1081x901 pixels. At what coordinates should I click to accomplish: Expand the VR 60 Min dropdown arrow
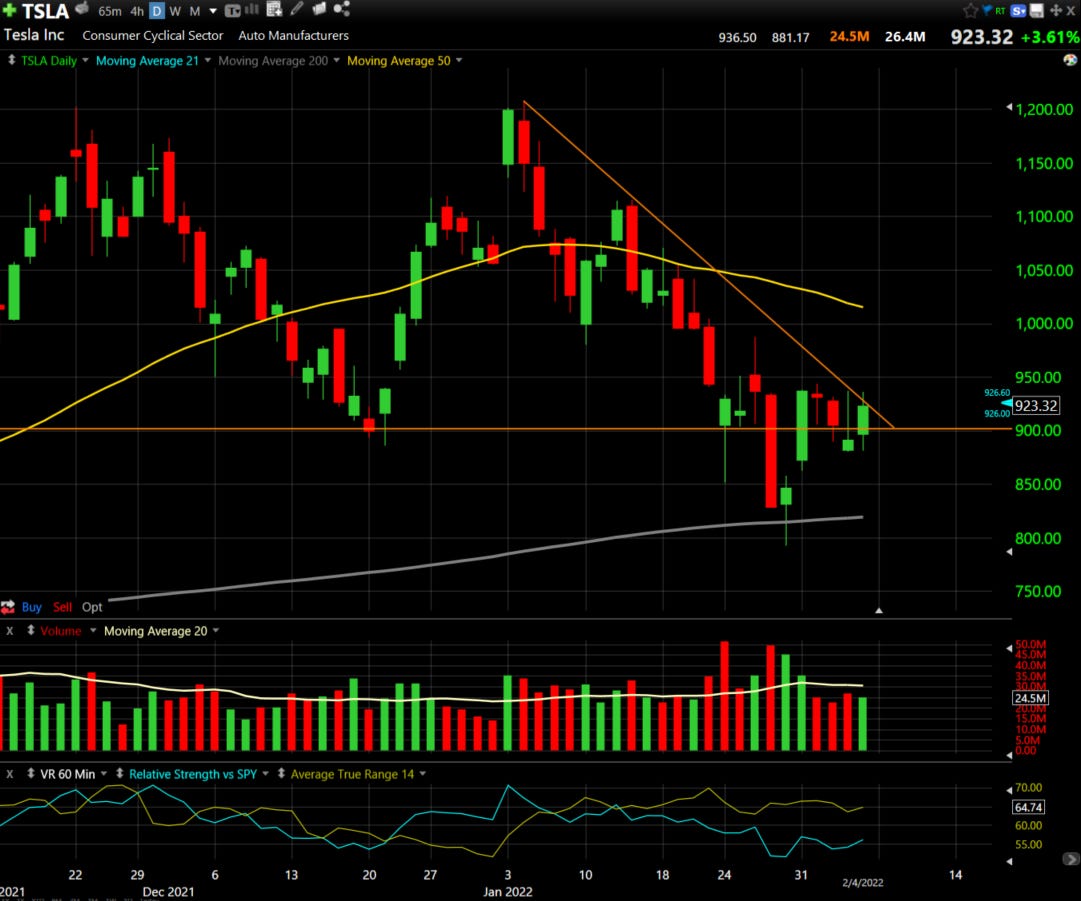pyautogui.click(x=103, y=773)
